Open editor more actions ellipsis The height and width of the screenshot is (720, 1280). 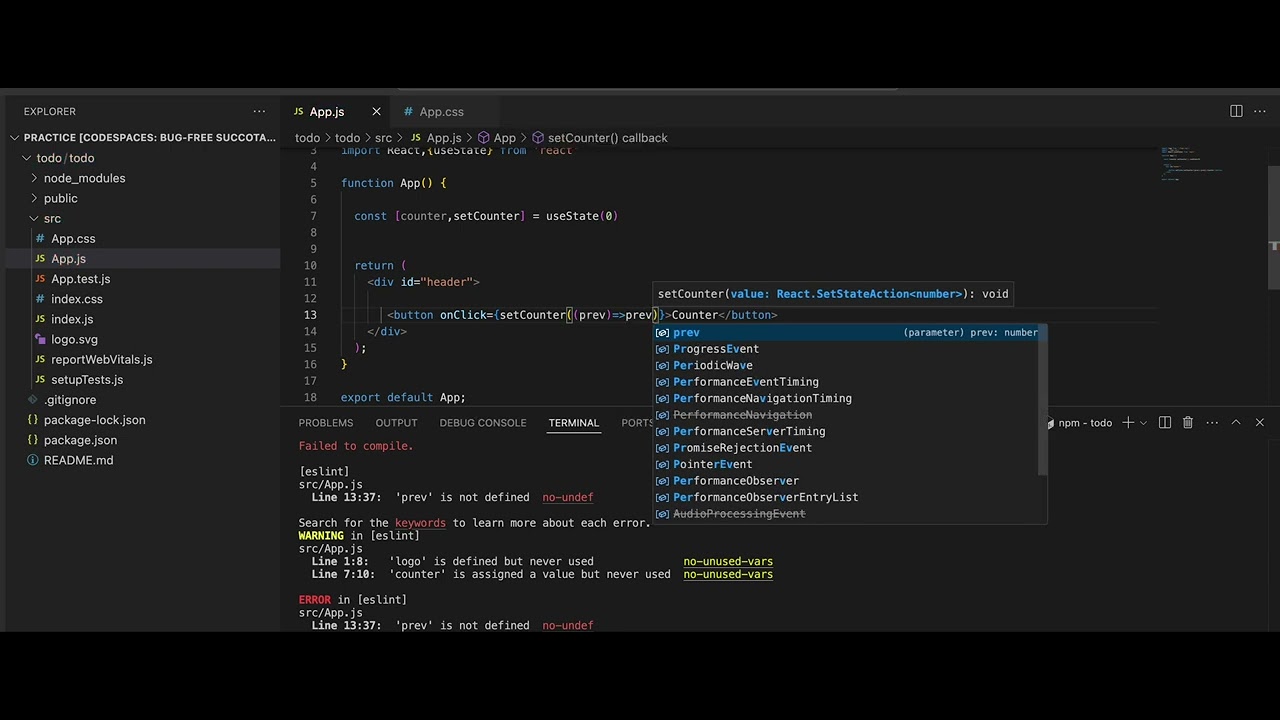(x=1260, y=111)
